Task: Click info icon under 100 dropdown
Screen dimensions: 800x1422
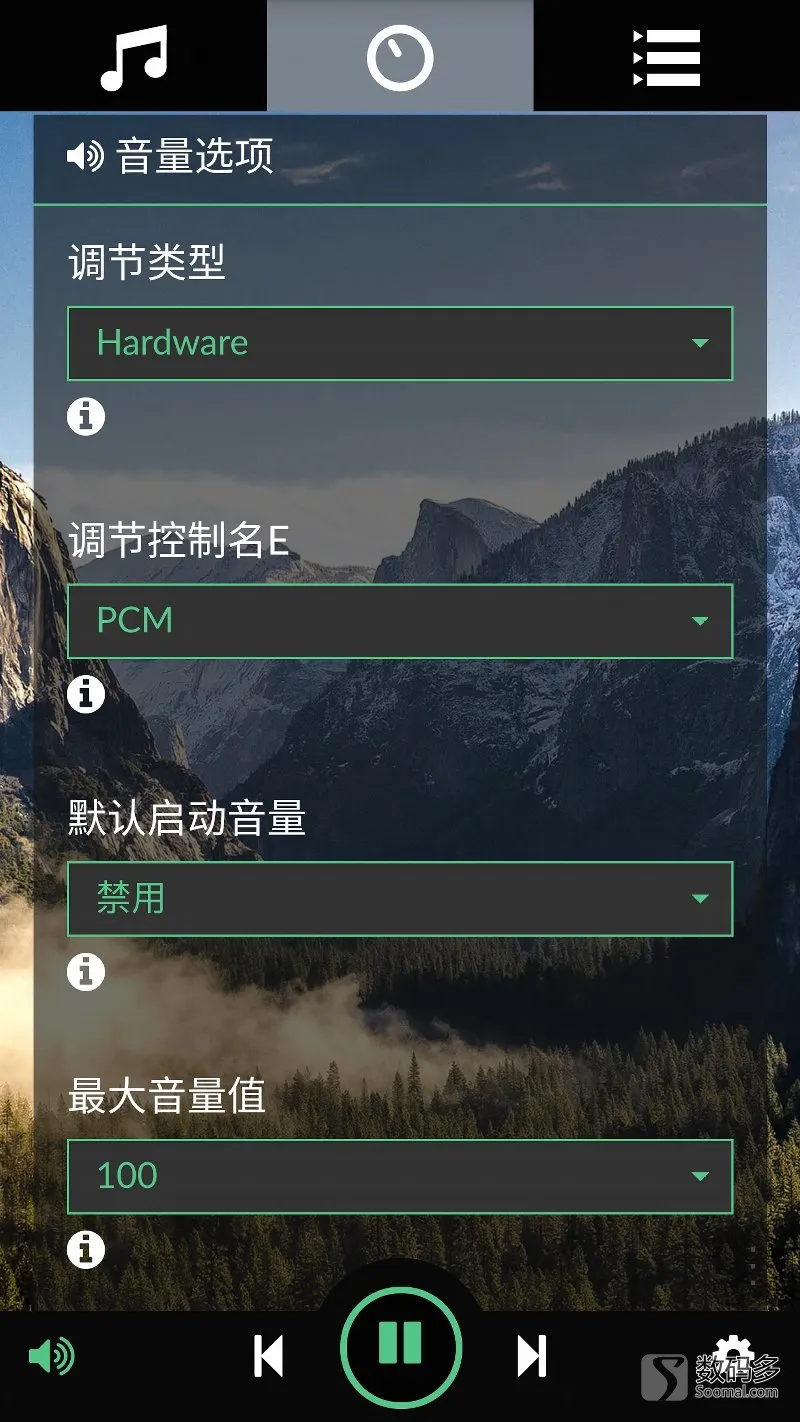Action: pyautogui.click(x=86, y=1249)
